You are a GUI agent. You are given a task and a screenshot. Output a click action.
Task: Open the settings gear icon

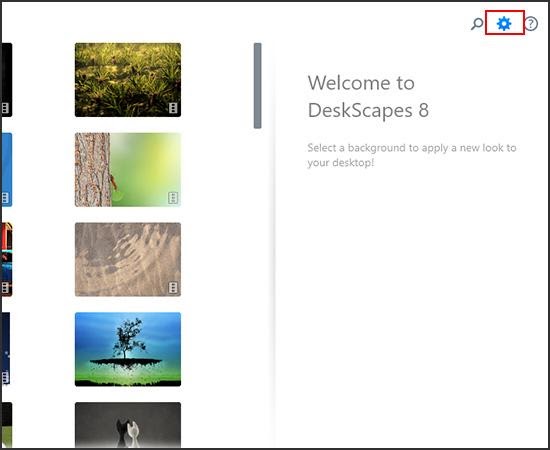pyautogui.click(x=504, y=24)
